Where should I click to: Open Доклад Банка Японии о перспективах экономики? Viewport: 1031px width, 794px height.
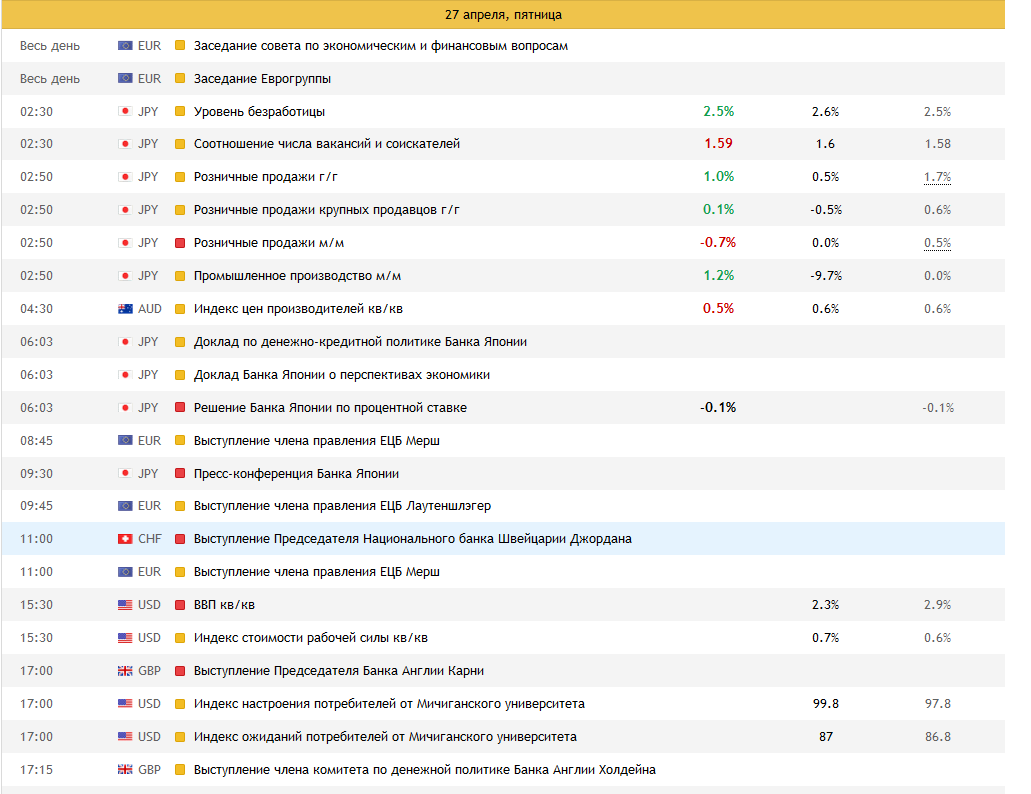tap(342, 375)
